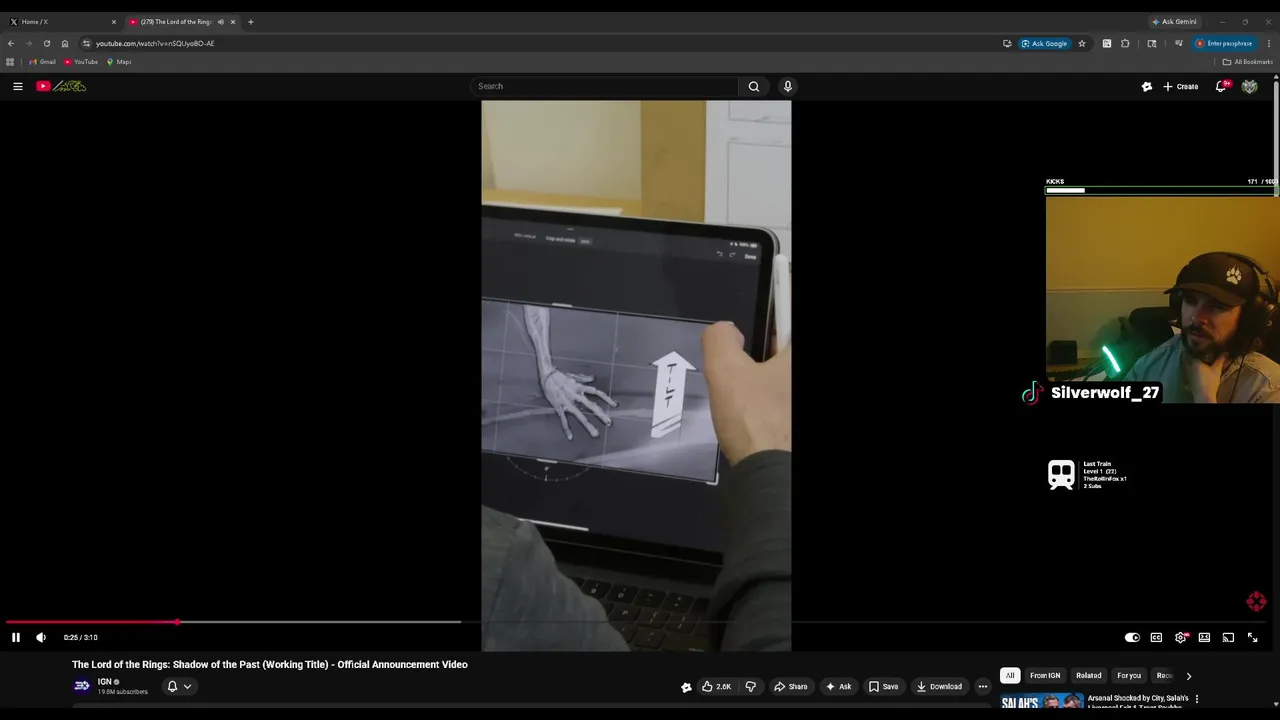
Task: Open the YouTube guide hamburger menu
Action: [x=18, y=86]
